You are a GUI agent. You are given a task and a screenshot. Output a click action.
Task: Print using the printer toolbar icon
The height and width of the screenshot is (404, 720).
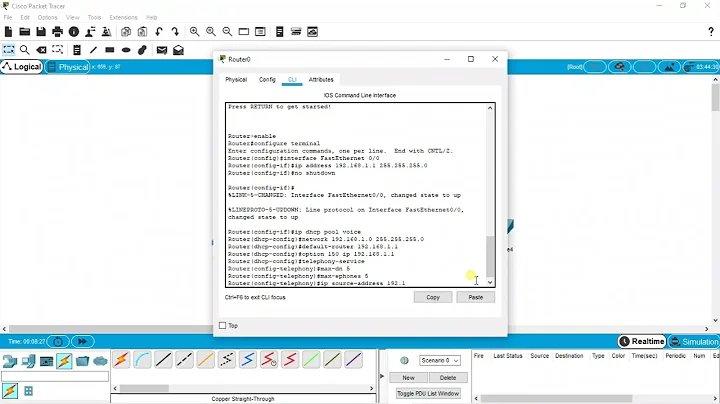click(57, 32)
